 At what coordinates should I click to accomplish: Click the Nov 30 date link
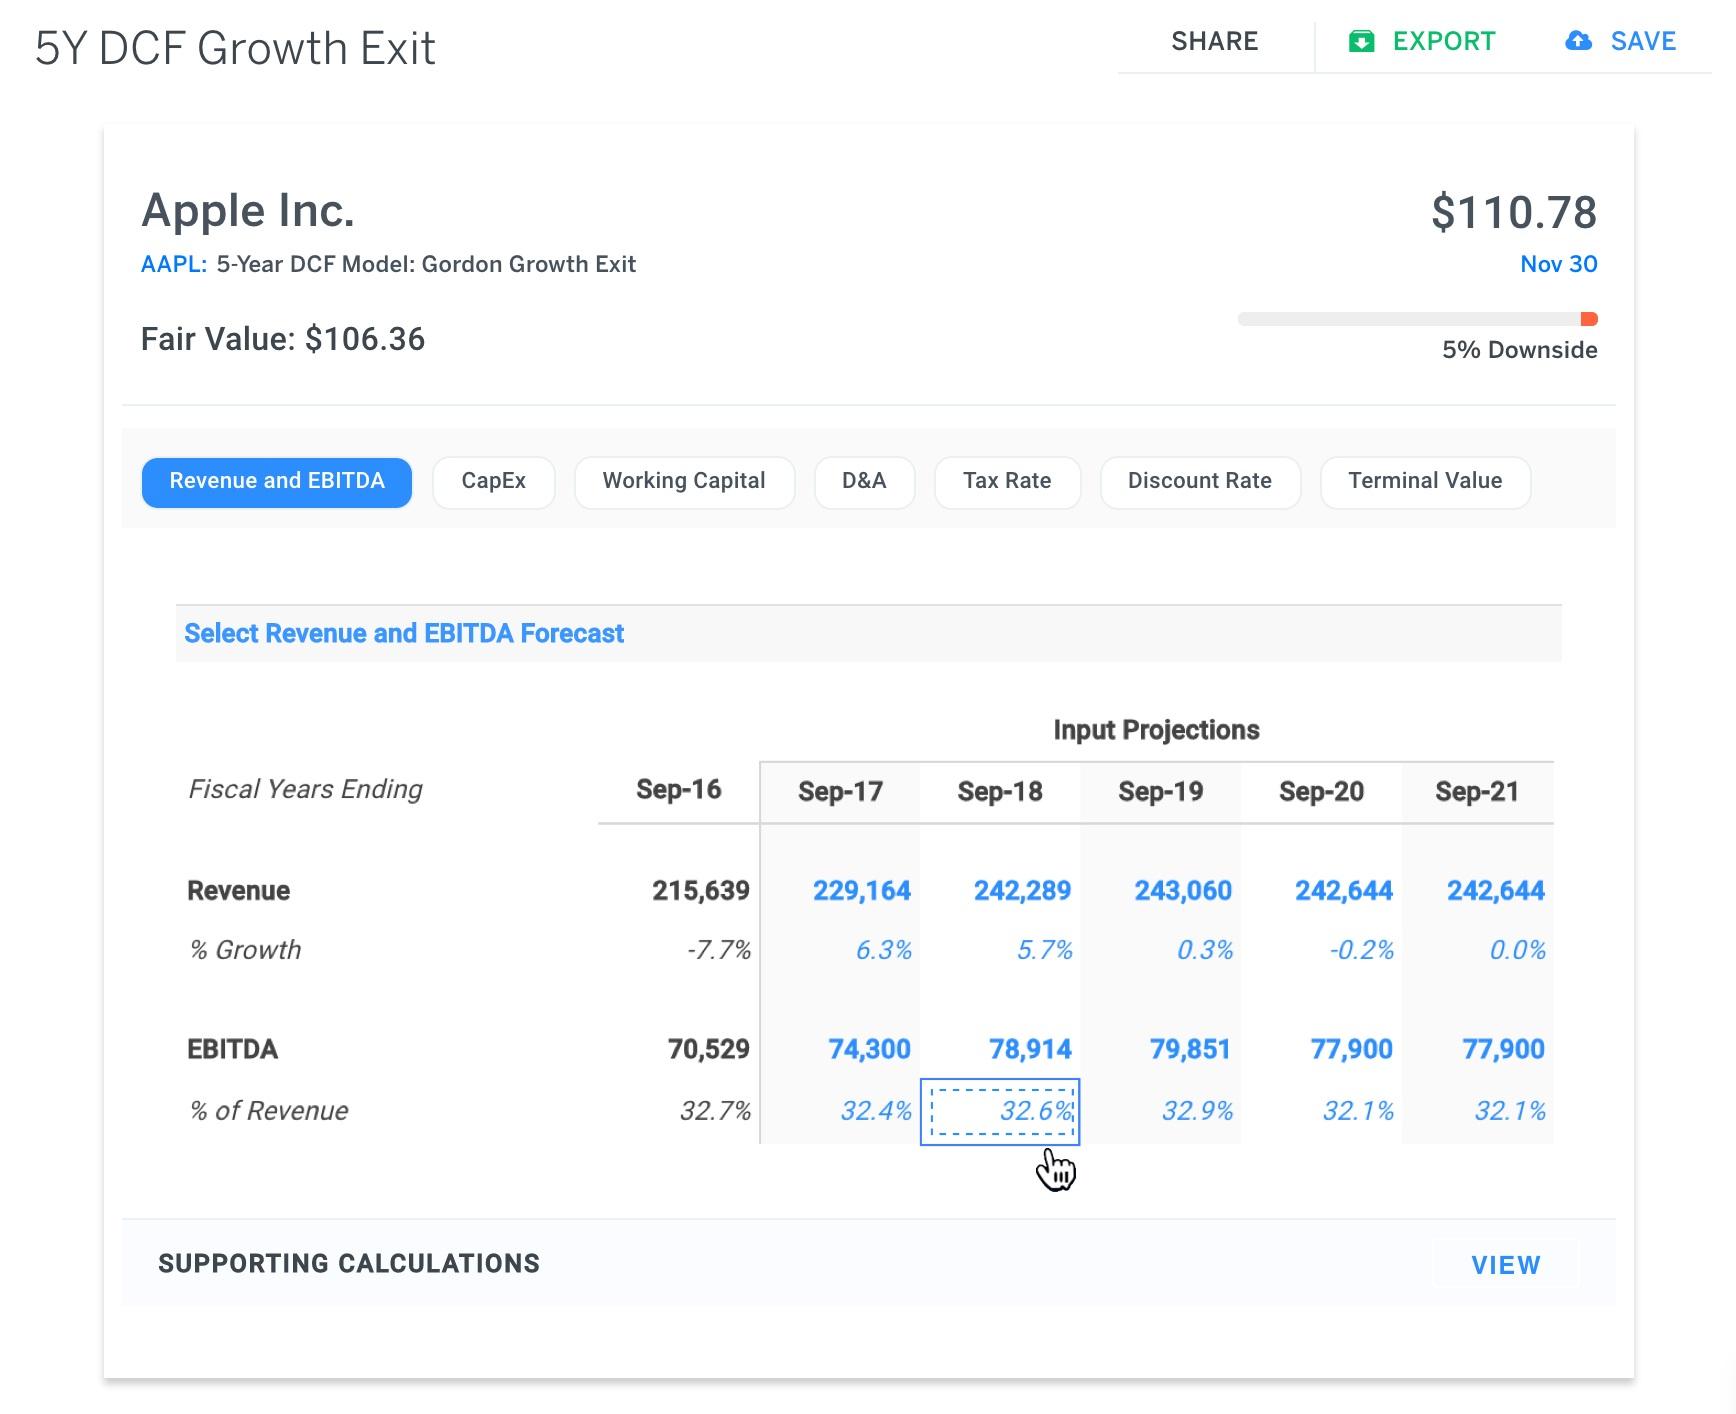click(1558, 265)
